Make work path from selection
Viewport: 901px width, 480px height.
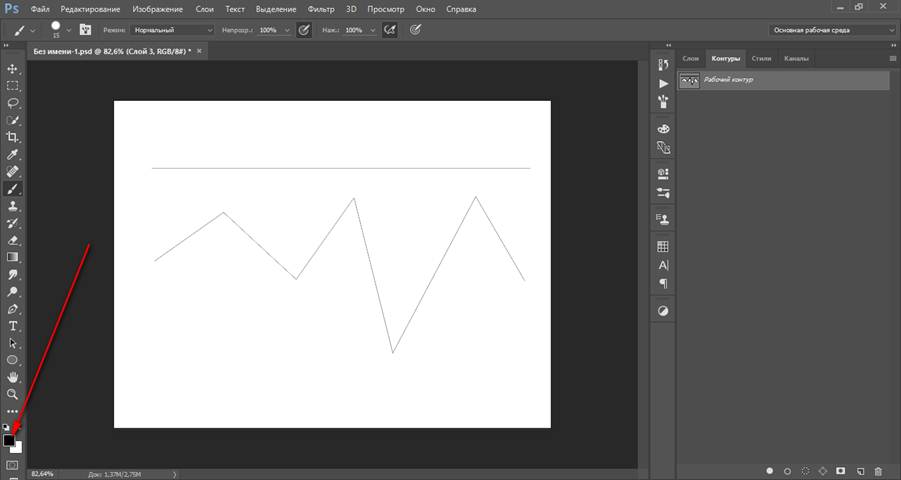coord(823,471)
